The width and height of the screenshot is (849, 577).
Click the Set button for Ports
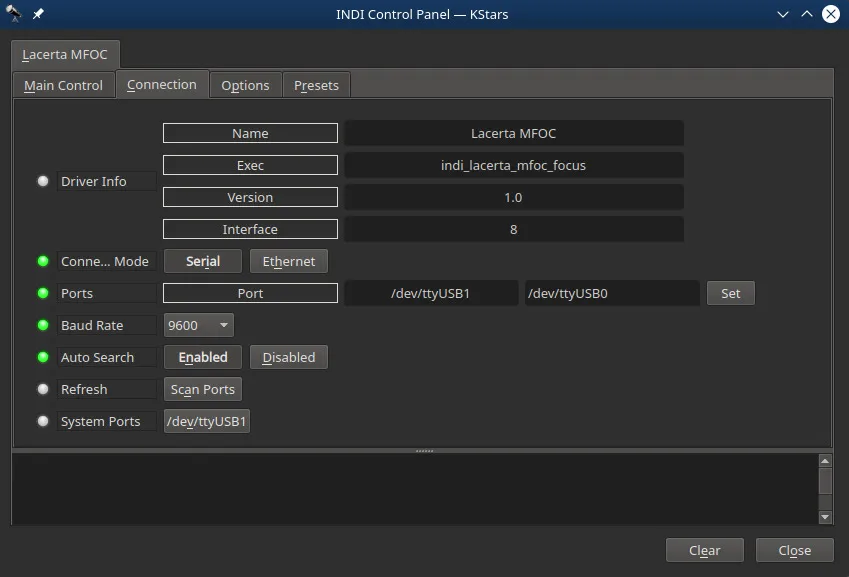coord(730,293)
